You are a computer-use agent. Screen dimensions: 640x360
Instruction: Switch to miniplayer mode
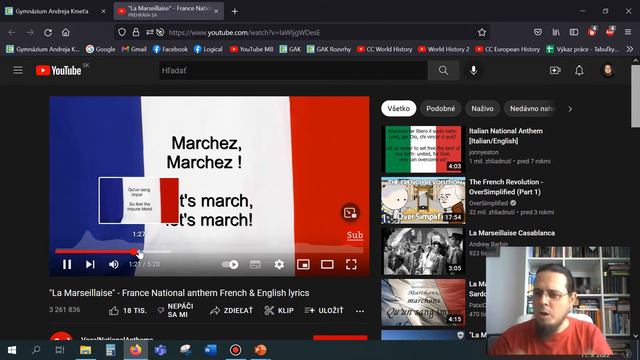[x=303, y=264]
